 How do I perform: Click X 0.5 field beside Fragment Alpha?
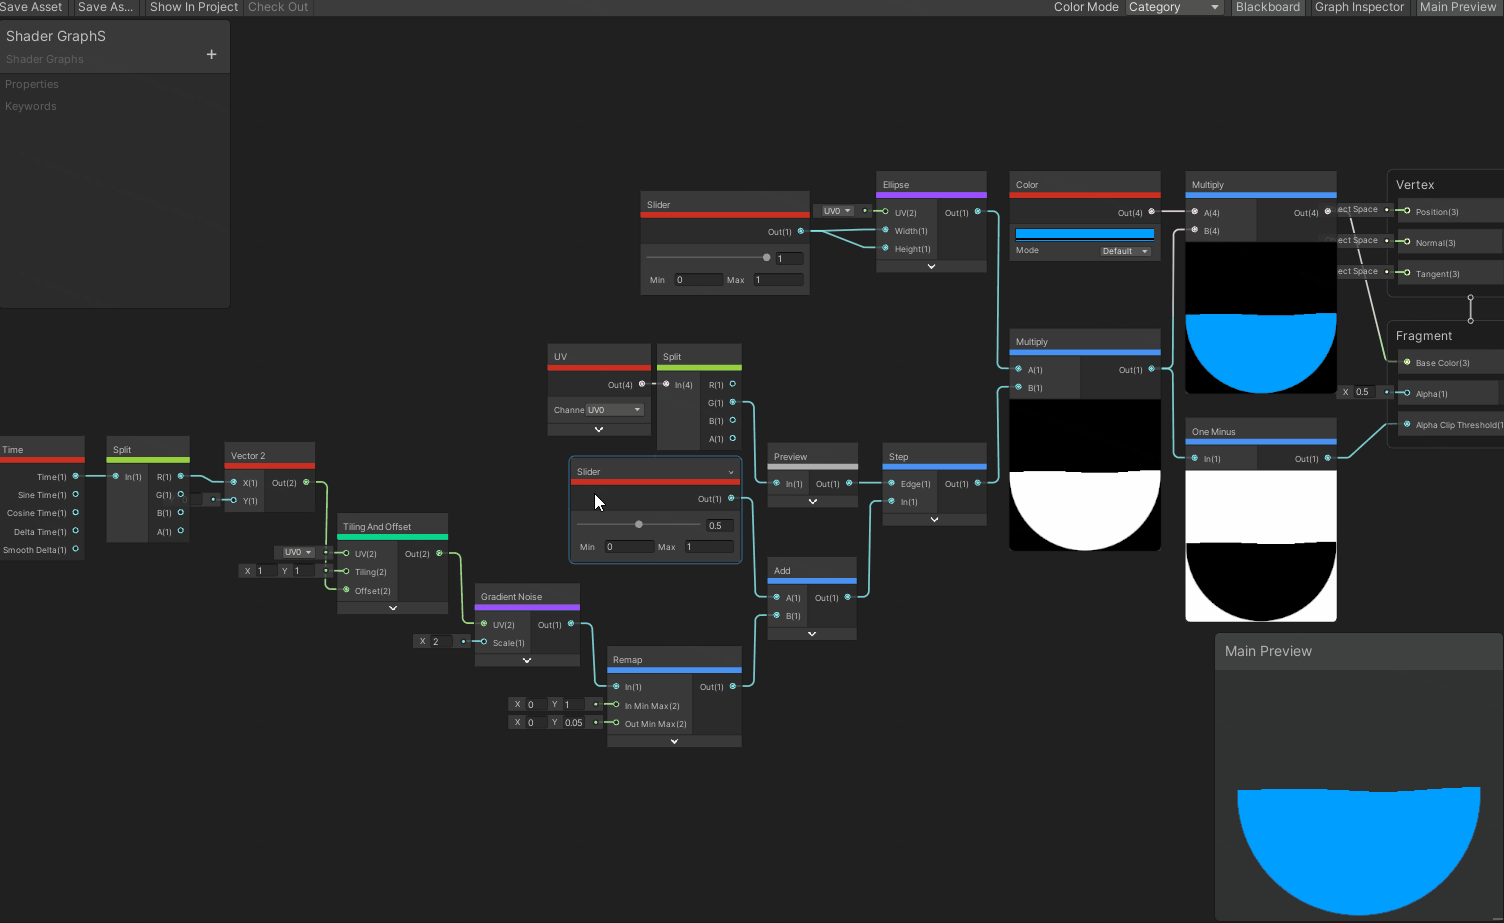pos(1361,392)
